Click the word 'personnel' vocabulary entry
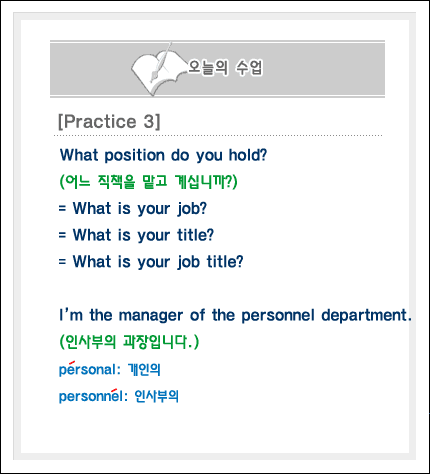The width and height of the screenshot is (430, 474). tap(91, 397)
